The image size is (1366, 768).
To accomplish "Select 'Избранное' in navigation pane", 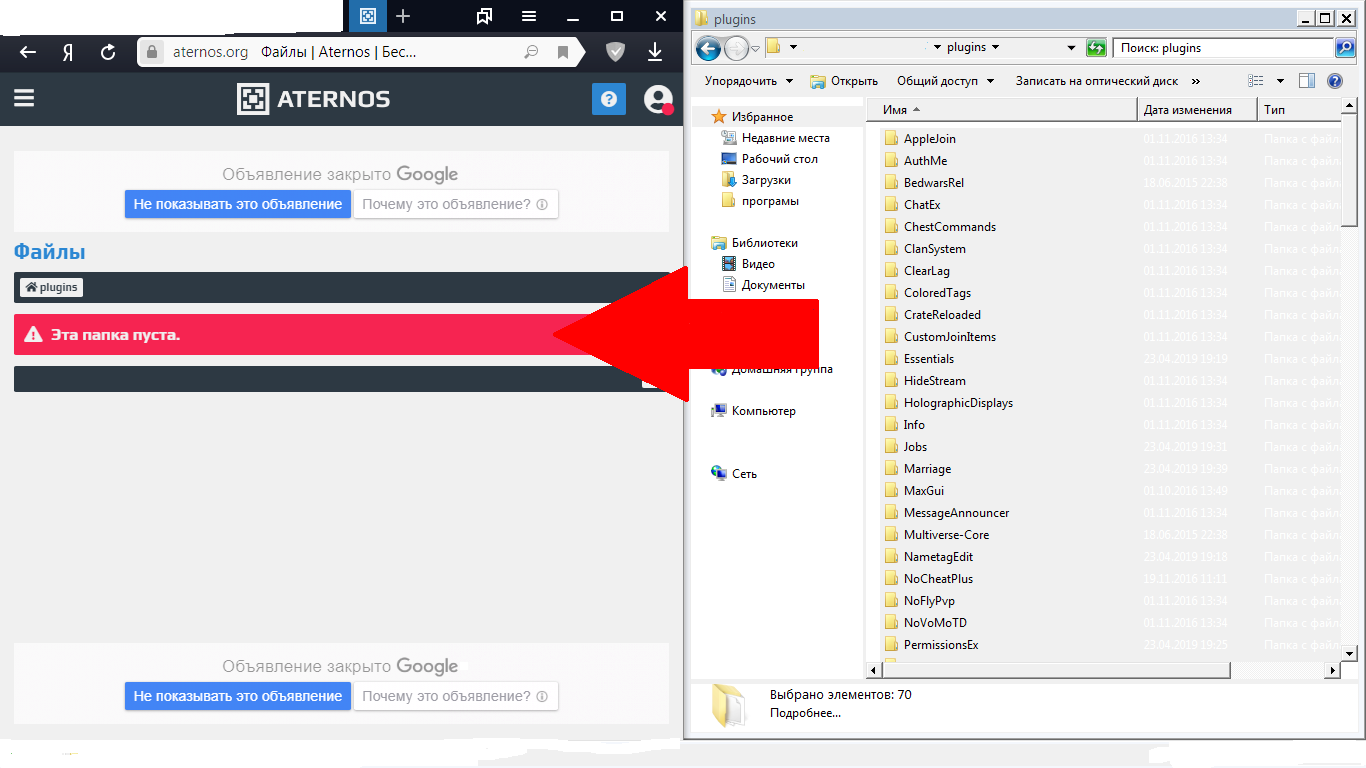I will tap(762, 117).
